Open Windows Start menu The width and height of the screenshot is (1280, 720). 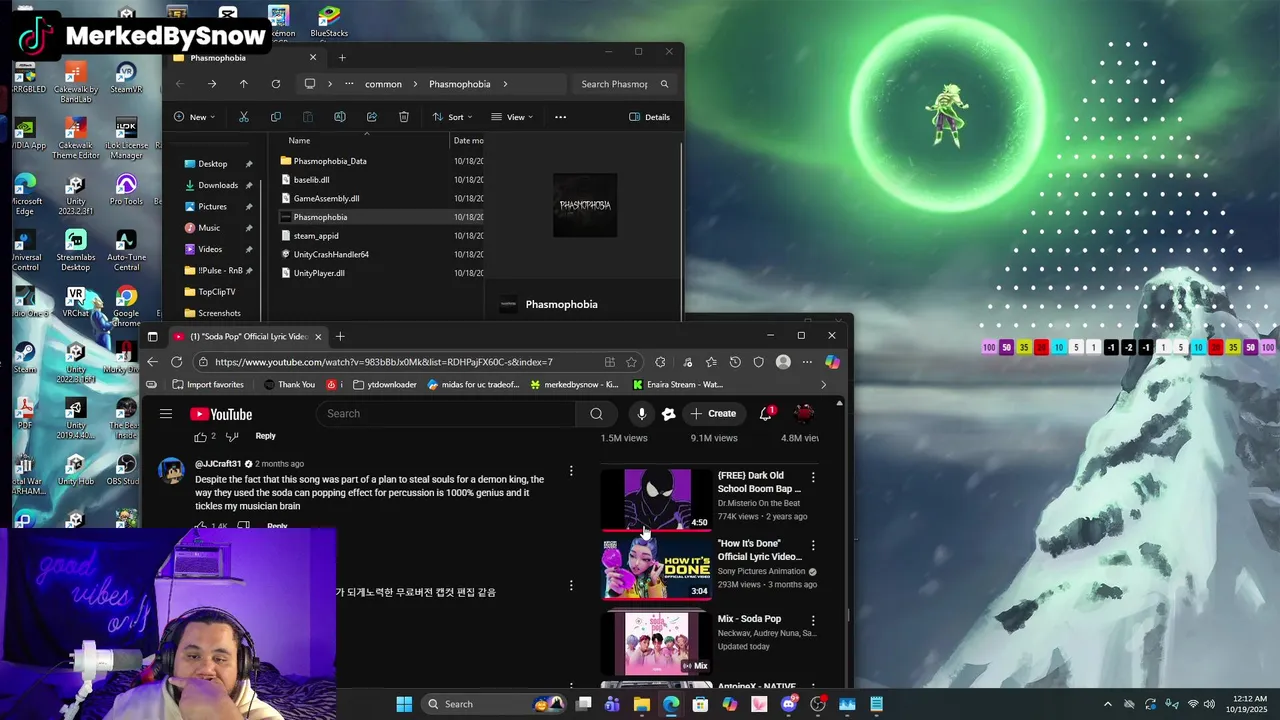pyautogui.click(x=404, y=704)
